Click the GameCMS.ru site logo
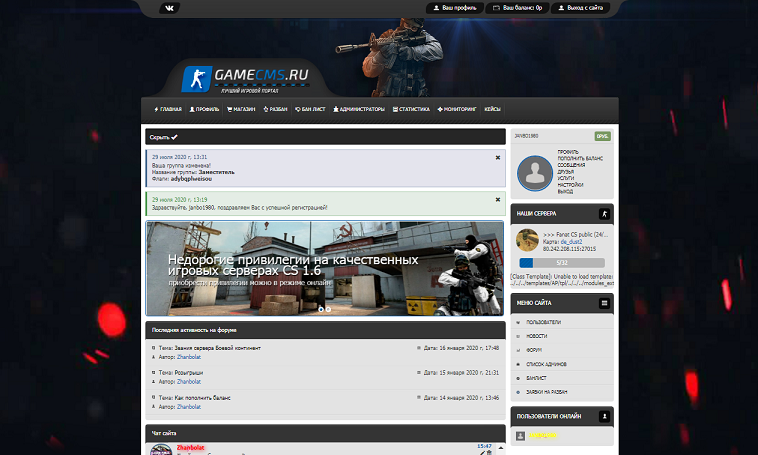The width and height of the screenshot is (758, 455). tap(245, 78)
